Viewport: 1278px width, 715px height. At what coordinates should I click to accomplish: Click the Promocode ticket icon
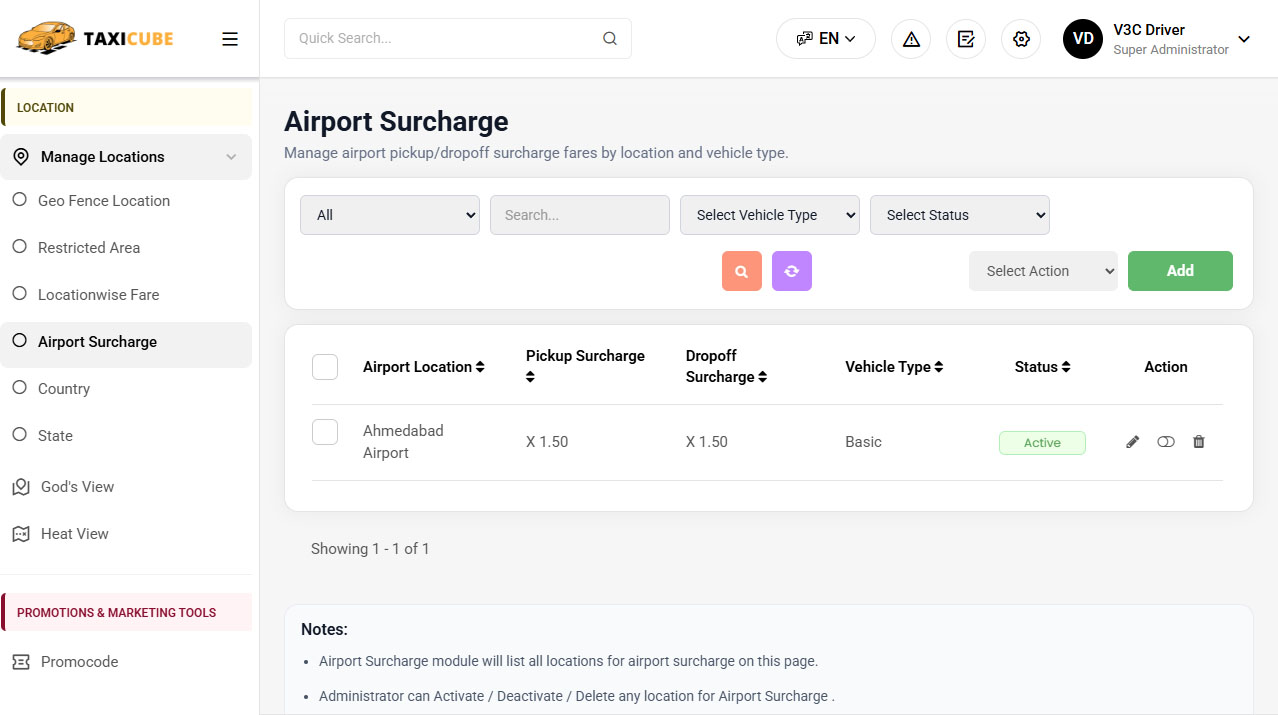[x=21, y=662]
